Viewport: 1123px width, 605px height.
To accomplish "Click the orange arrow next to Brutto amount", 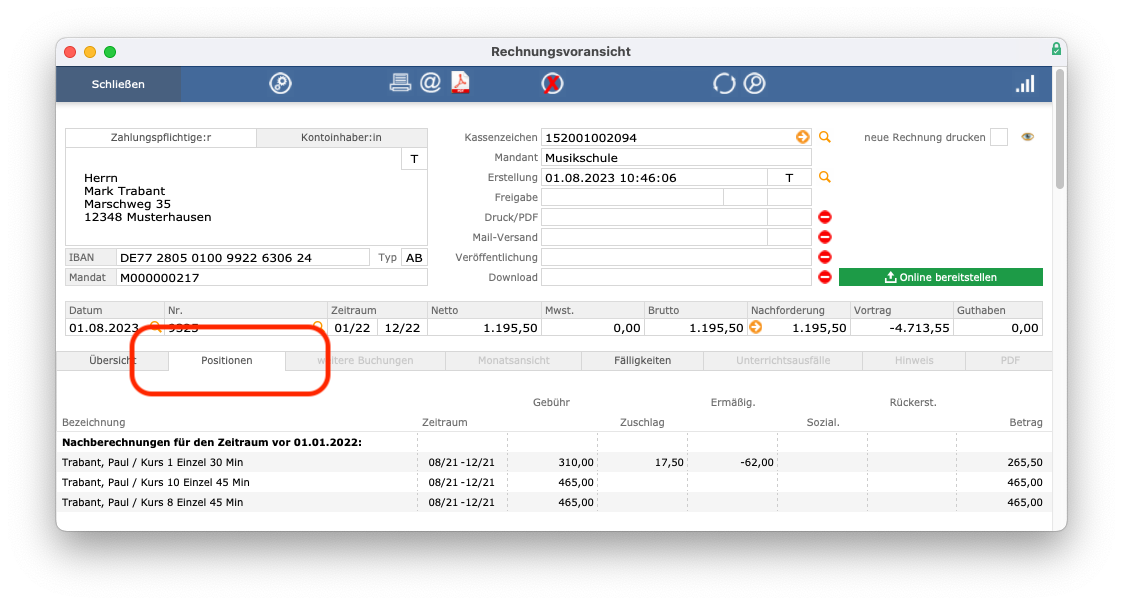I will pyautogui.click(x=756, y=327).
